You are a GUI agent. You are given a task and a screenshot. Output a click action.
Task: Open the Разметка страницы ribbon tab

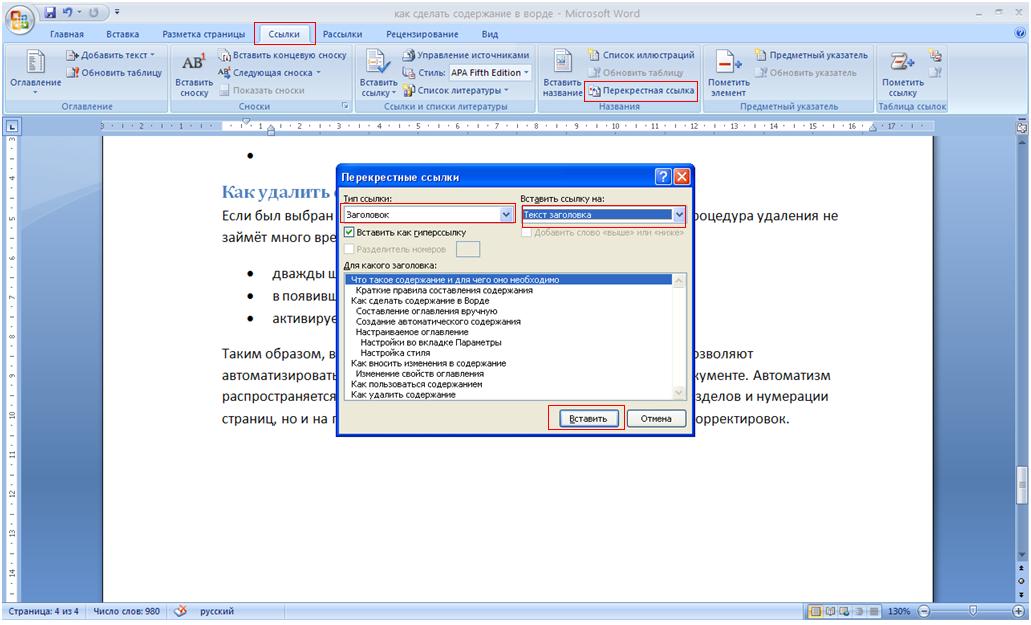pyautogui.click(x=203, y=34)
